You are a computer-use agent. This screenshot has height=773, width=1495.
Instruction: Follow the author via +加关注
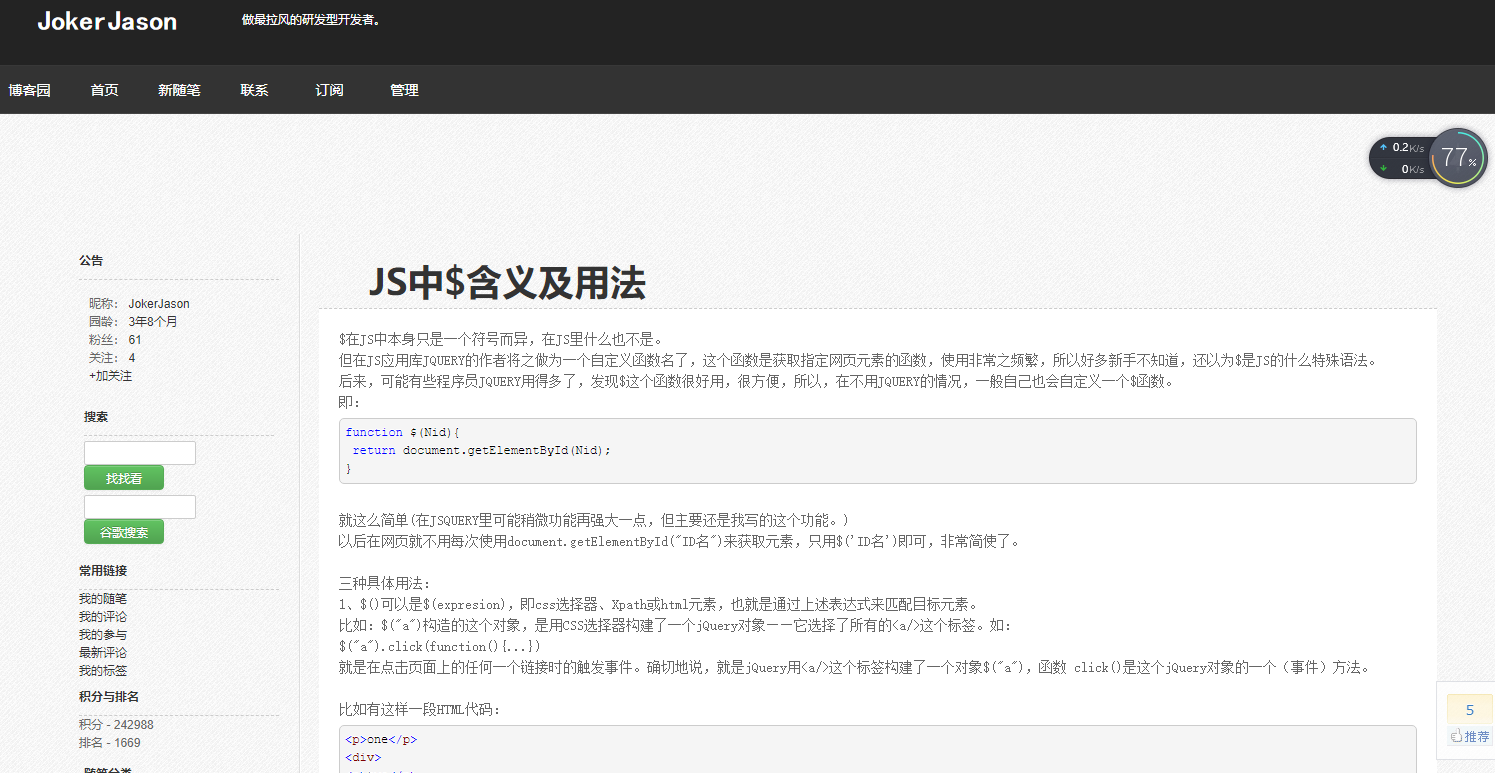pyautogui.click(x=110, y=376)
